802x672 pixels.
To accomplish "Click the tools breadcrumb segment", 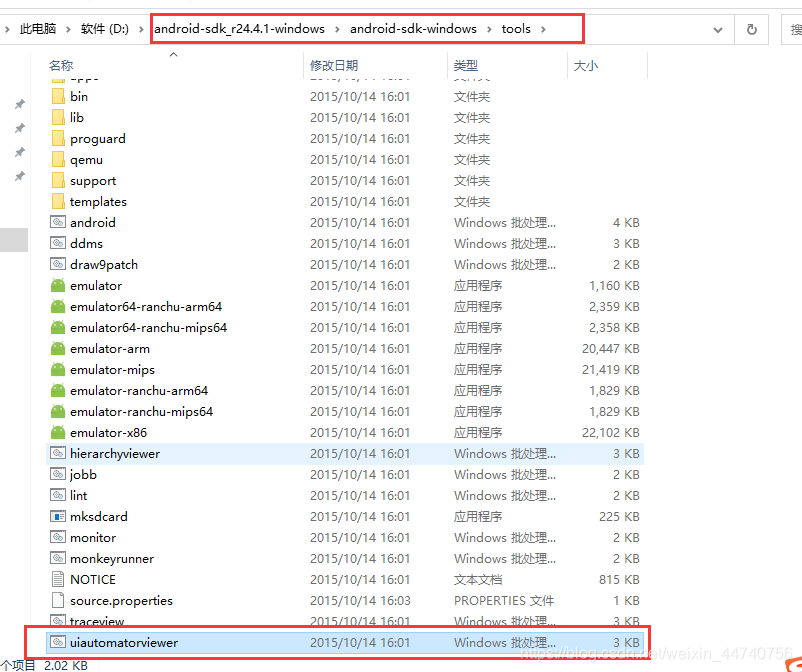I will point(516,29).
